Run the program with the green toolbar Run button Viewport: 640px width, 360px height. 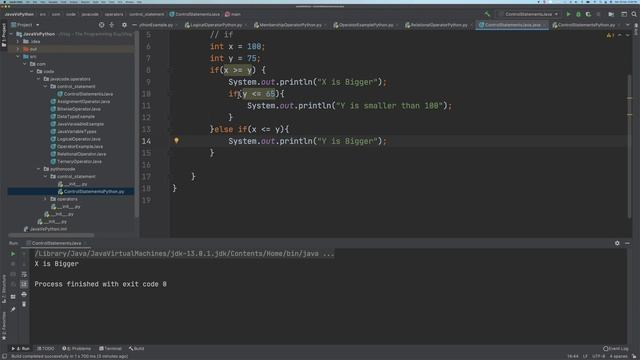click(x=568, y=14)
